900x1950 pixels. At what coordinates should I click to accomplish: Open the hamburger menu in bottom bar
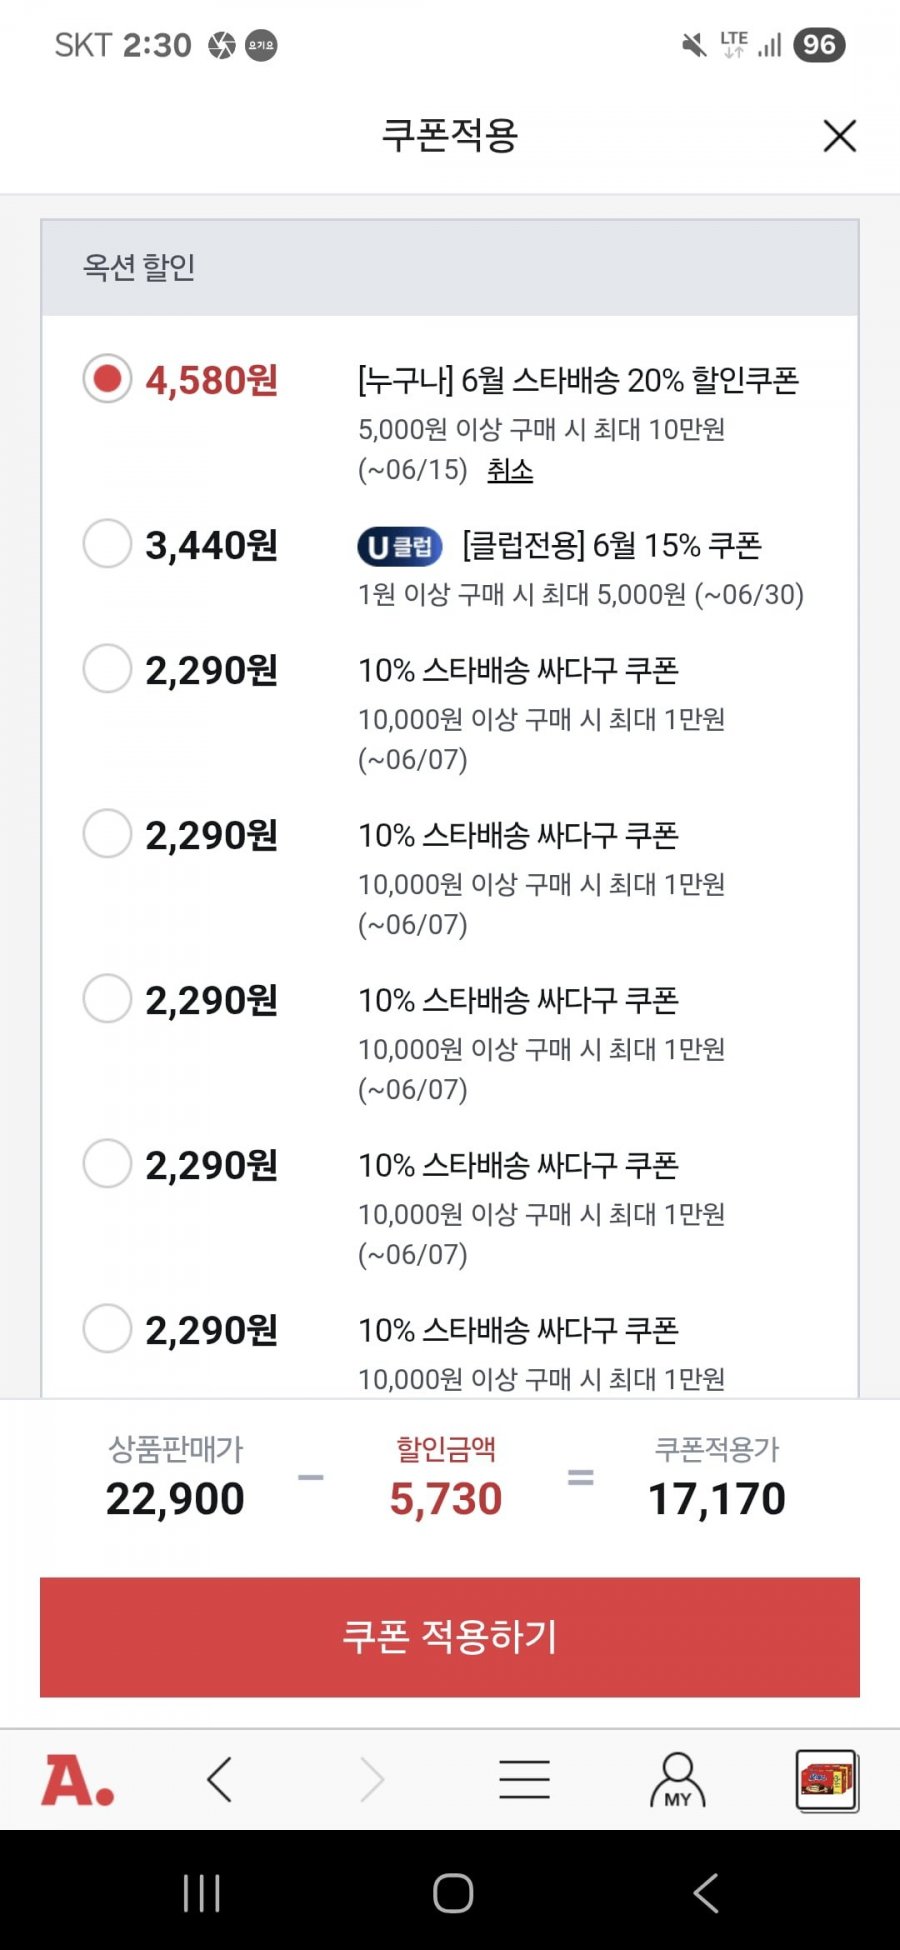pyautogui.click(x=524, y=1780)
